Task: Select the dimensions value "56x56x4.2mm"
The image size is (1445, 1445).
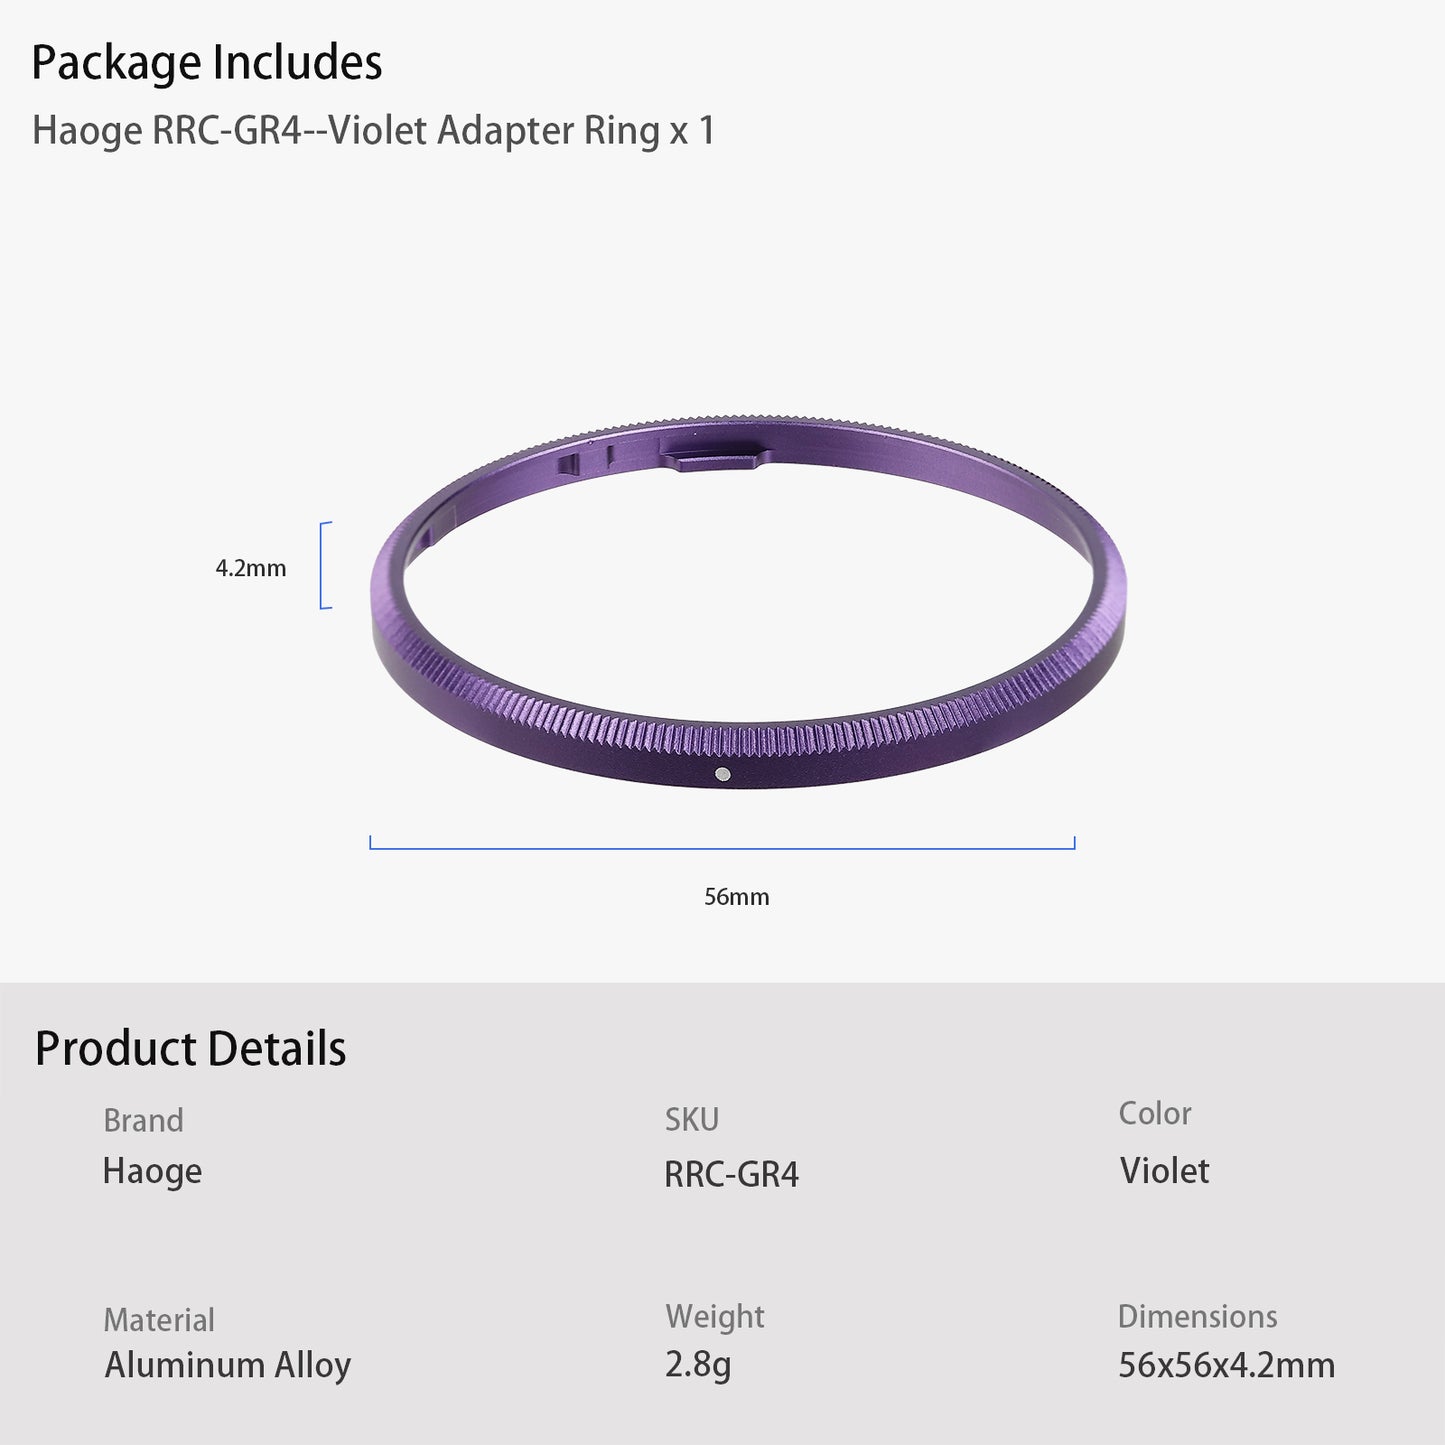Action: point(1226,1365)
